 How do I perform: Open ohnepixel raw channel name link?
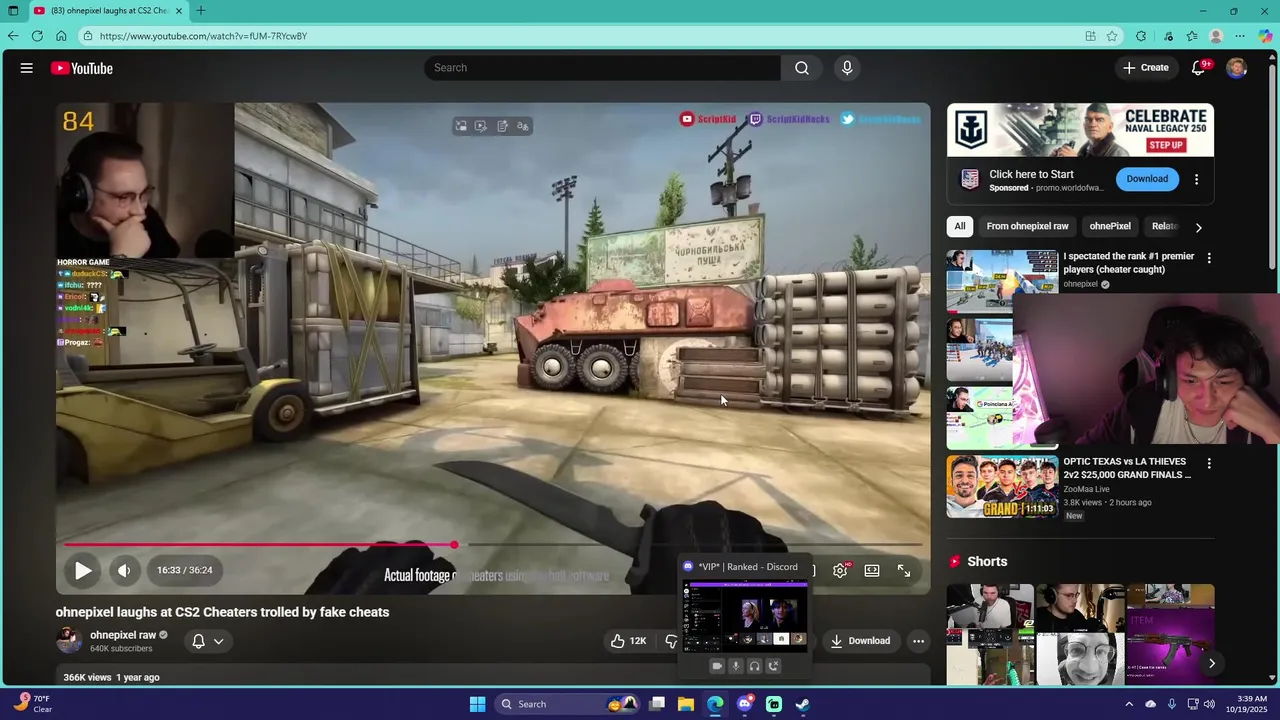(x=122, y=635)
